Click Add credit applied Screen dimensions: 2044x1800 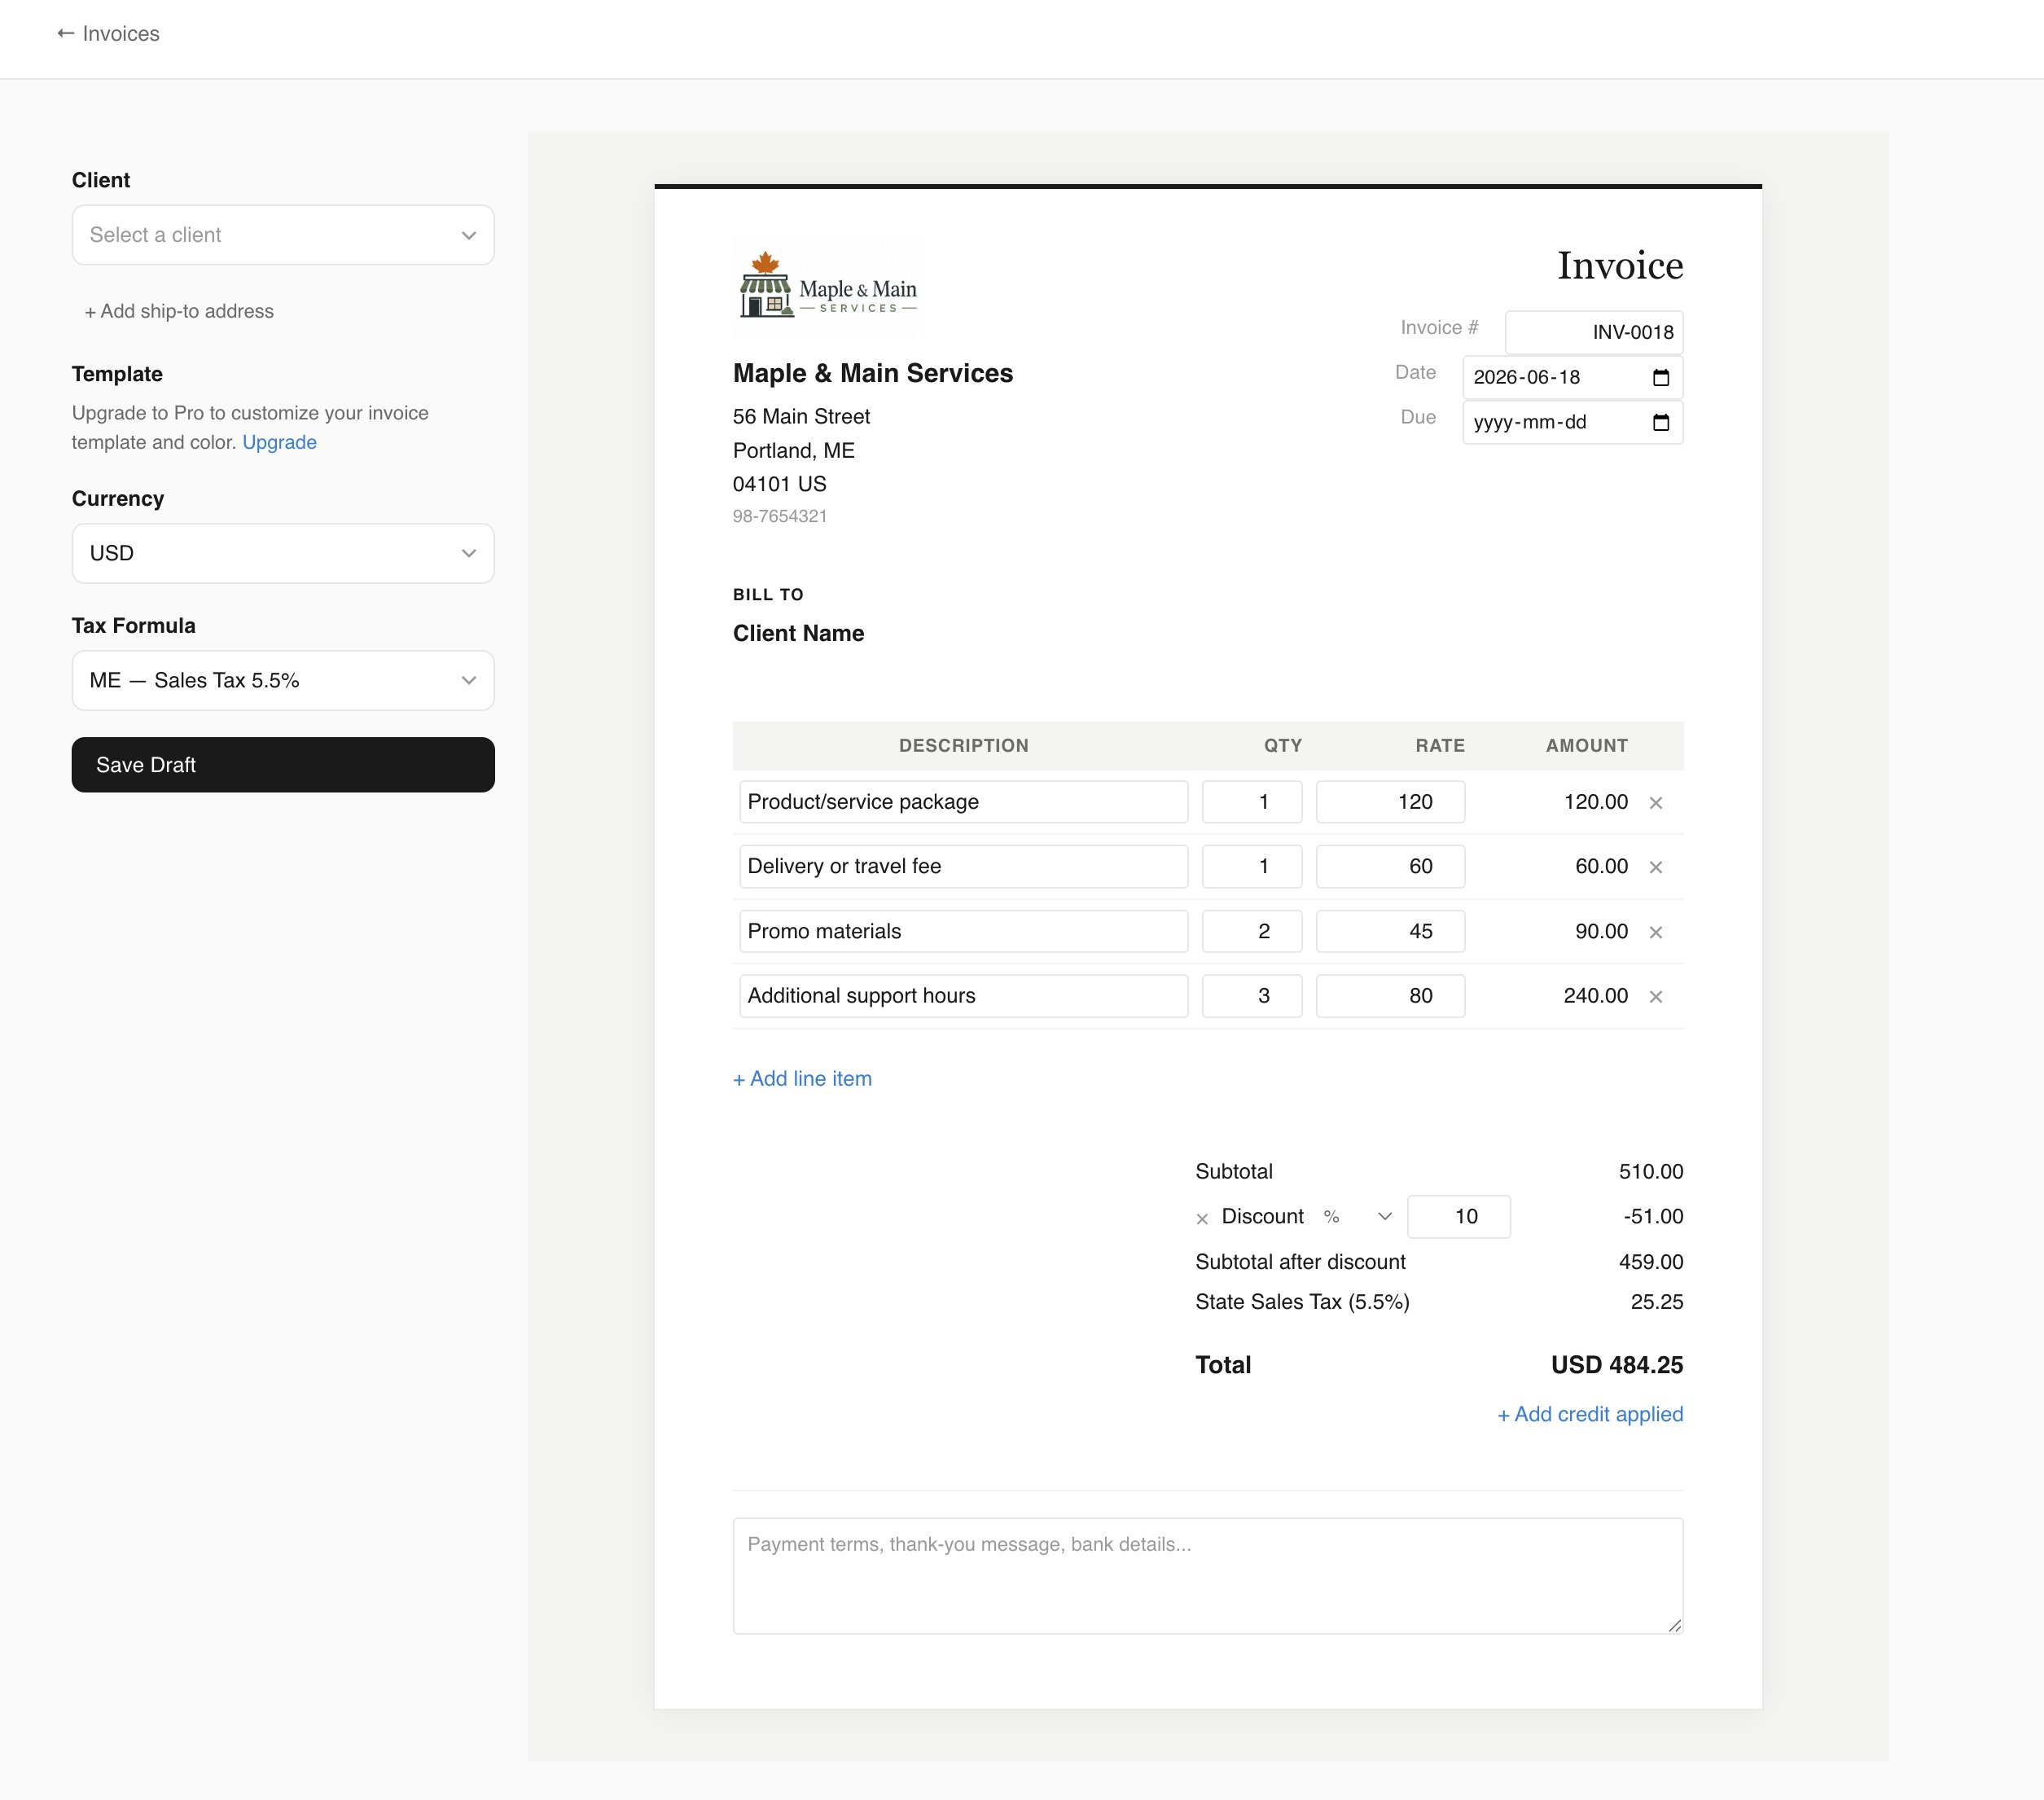1590,1414
